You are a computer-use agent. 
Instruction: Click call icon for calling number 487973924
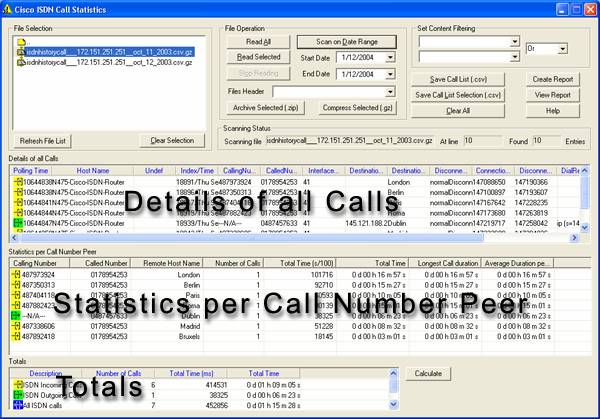coord(16,273)
